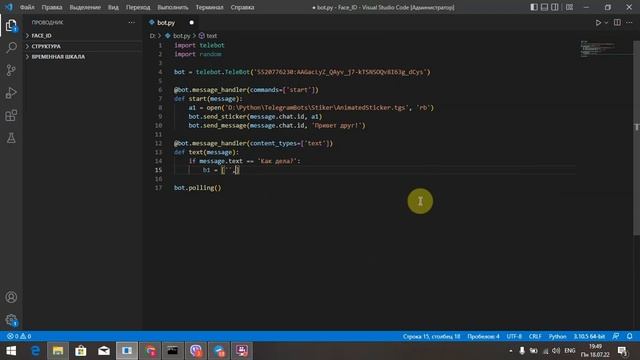This screenshot has height=360, width=640.
Task: Open the Файл menu
Action: tap(27, 7)
